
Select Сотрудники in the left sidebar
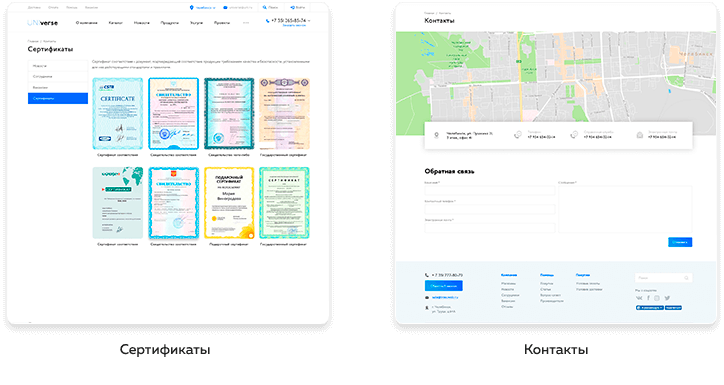point(58,77)
